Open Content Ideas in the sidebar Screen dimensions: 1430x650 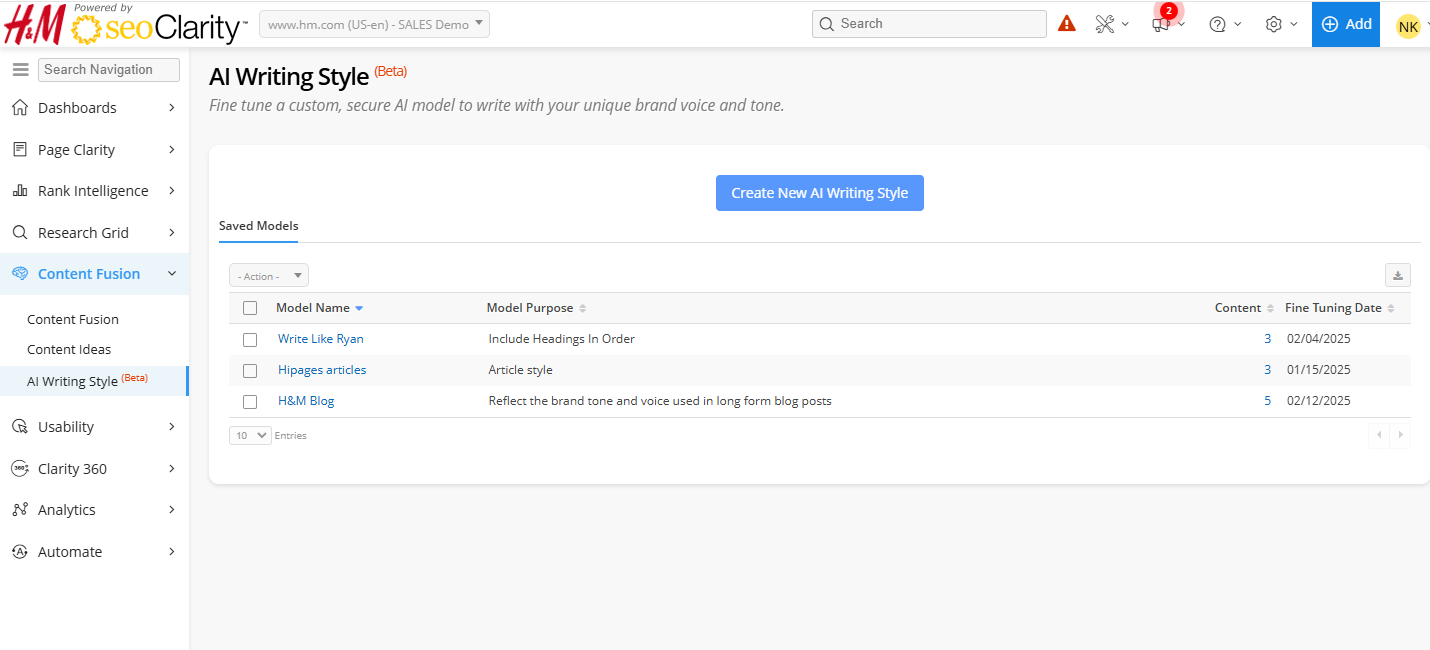(x=69, y=349)
